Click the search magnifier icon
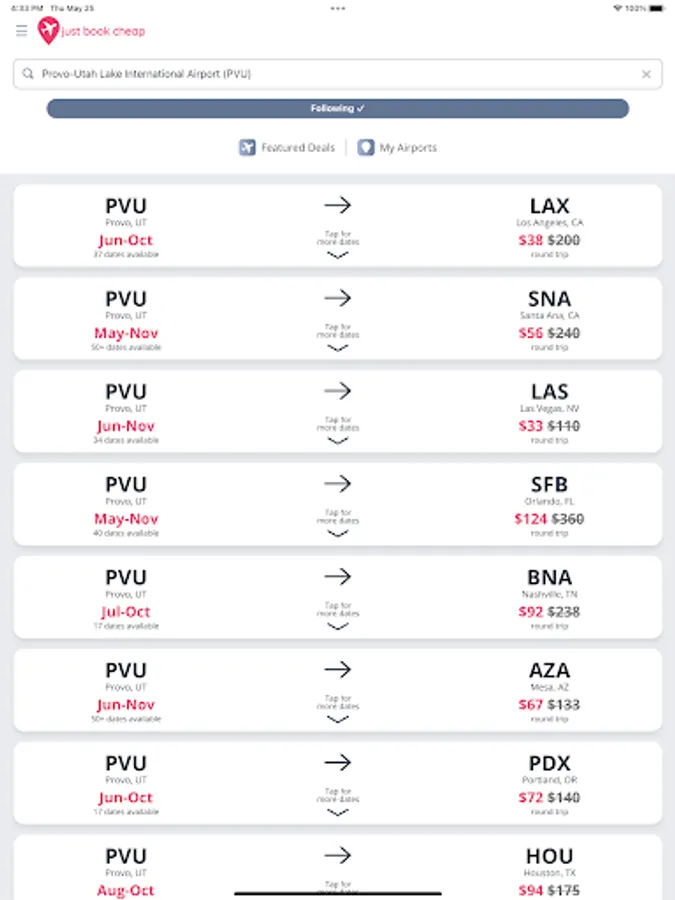Screen dimensions: 675x900 coord(27,74)
